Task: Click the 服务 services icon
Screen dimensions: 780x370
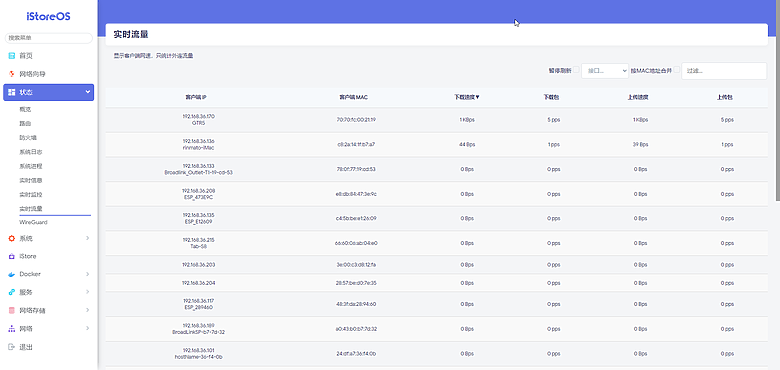Action: [x=11, y=292]
